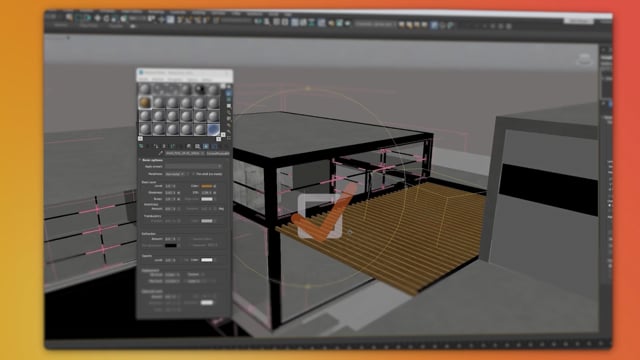
Task: Open the Options menu in Material Editor
Action: pos(193,80)
